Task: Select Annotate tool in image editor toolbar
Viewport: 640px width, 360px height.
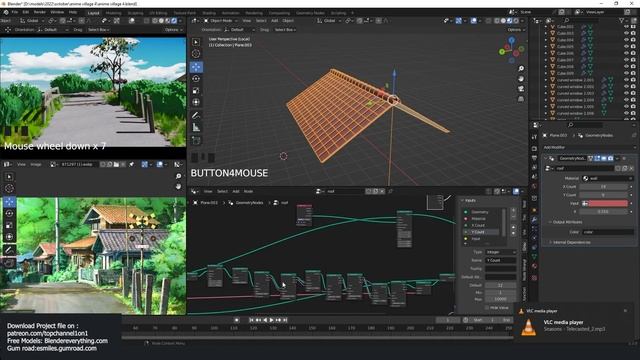Action: [x=9, y=250]
